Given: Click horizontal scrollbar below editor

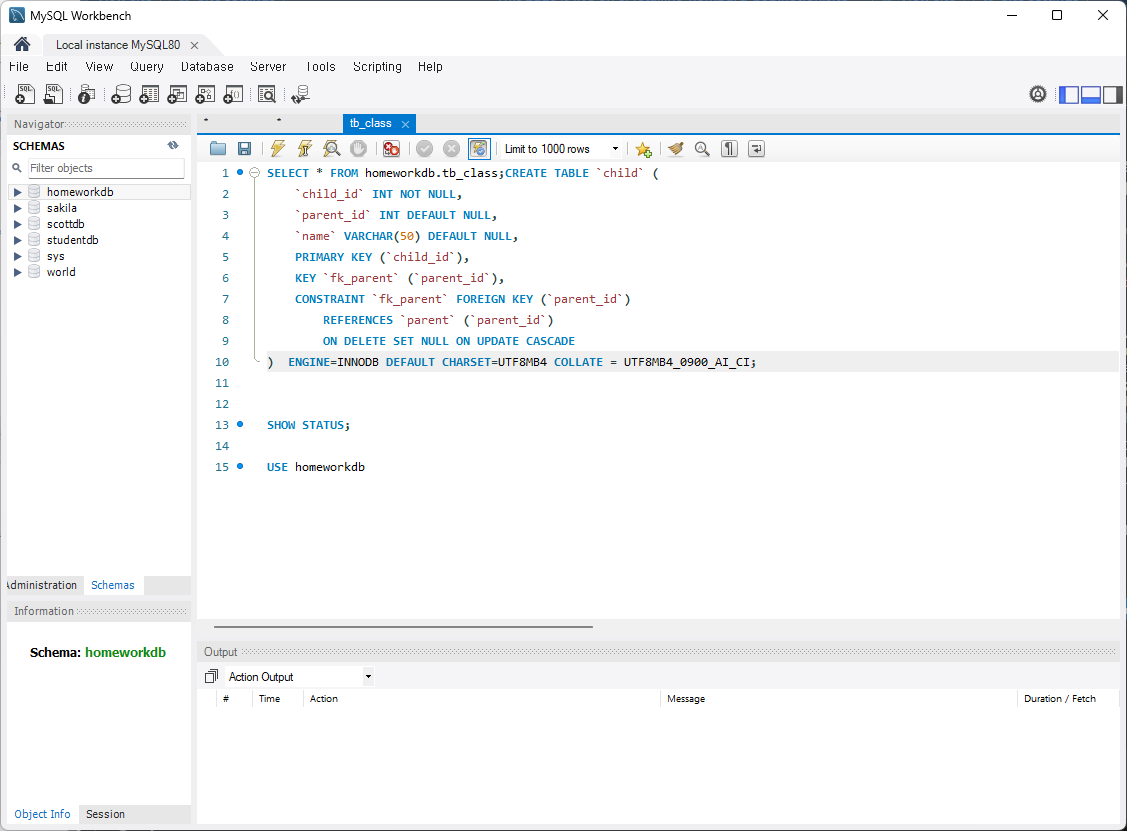Looking at the screenshot, I should point(403,627).
